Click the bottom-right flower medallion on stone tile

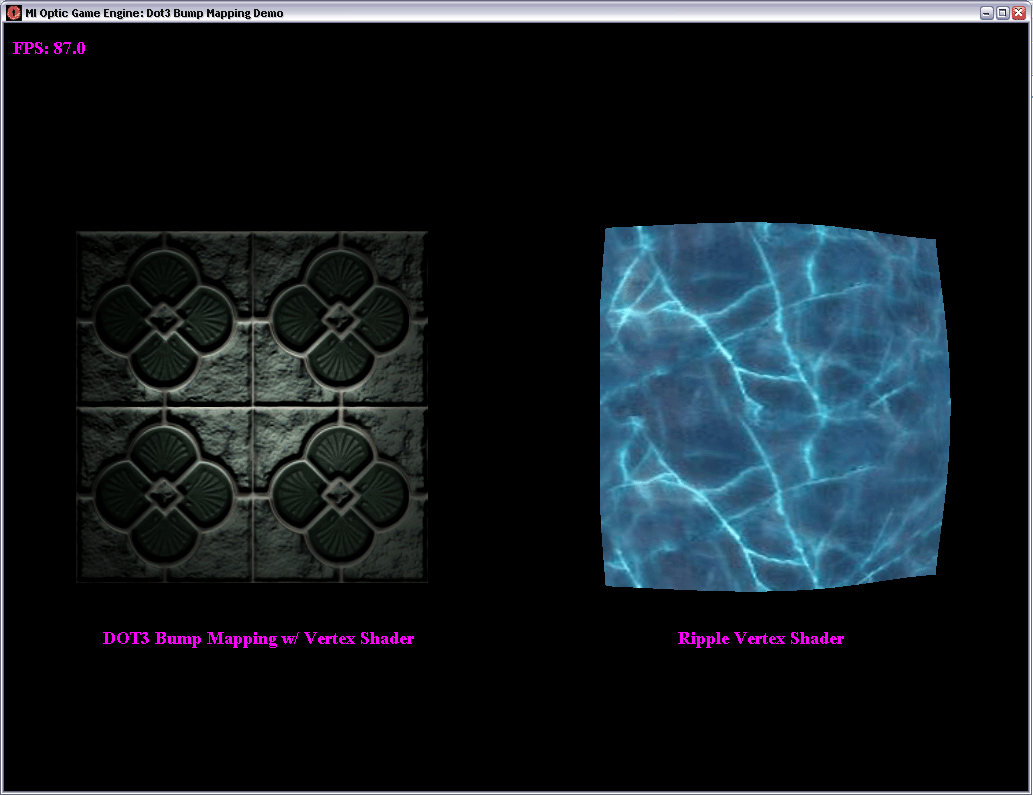coord(341,495)
